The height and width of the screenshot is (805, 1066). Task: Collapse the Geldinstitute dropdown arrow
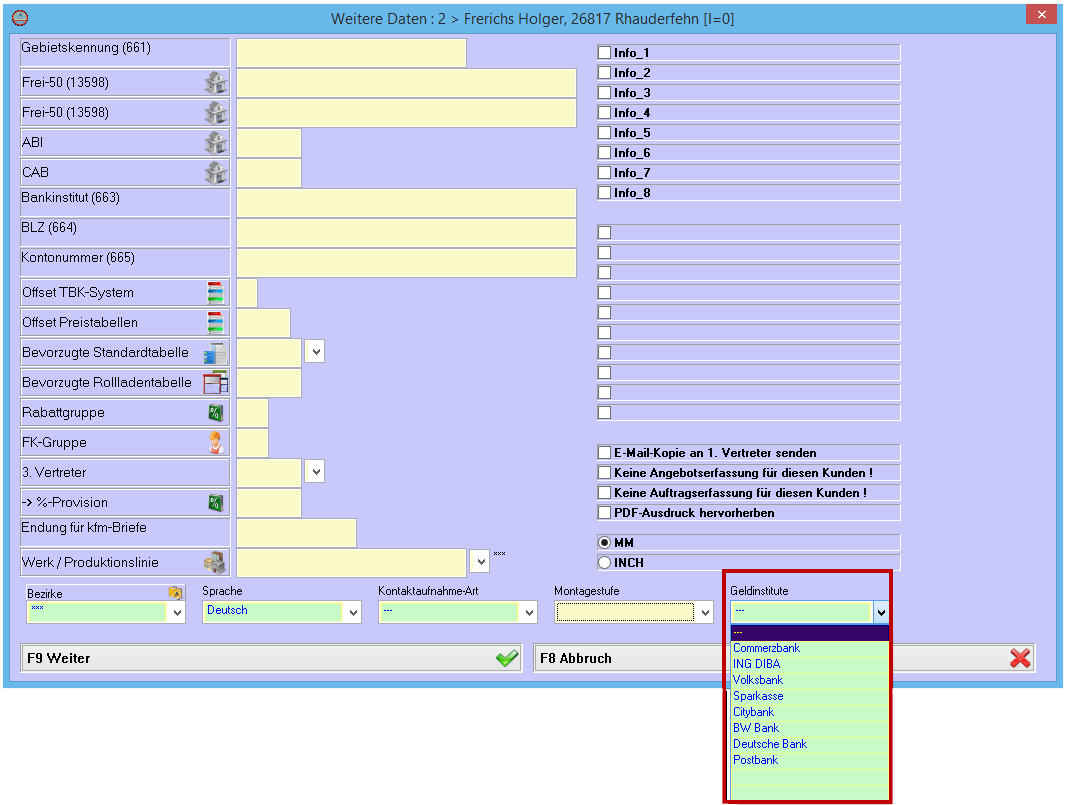click(x=881, y=613)
